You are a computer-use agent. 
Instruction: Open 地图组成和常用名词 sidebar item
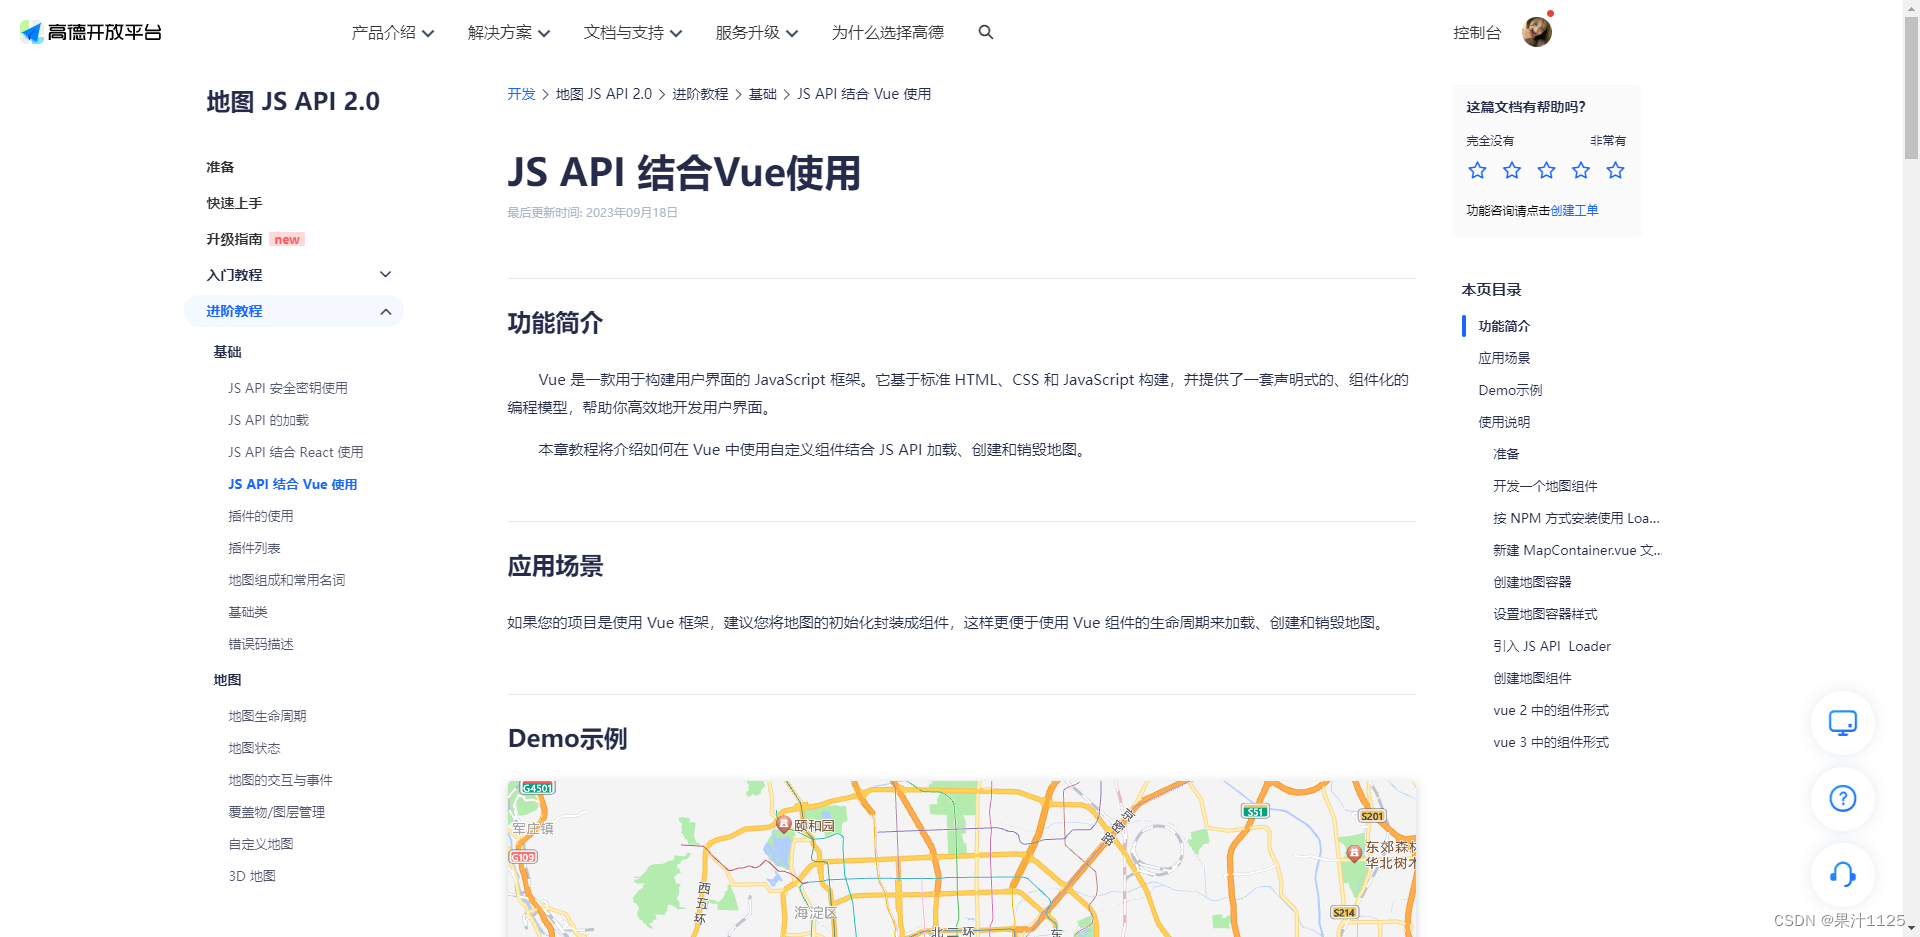pyautogui.click(x=287, y=580)
